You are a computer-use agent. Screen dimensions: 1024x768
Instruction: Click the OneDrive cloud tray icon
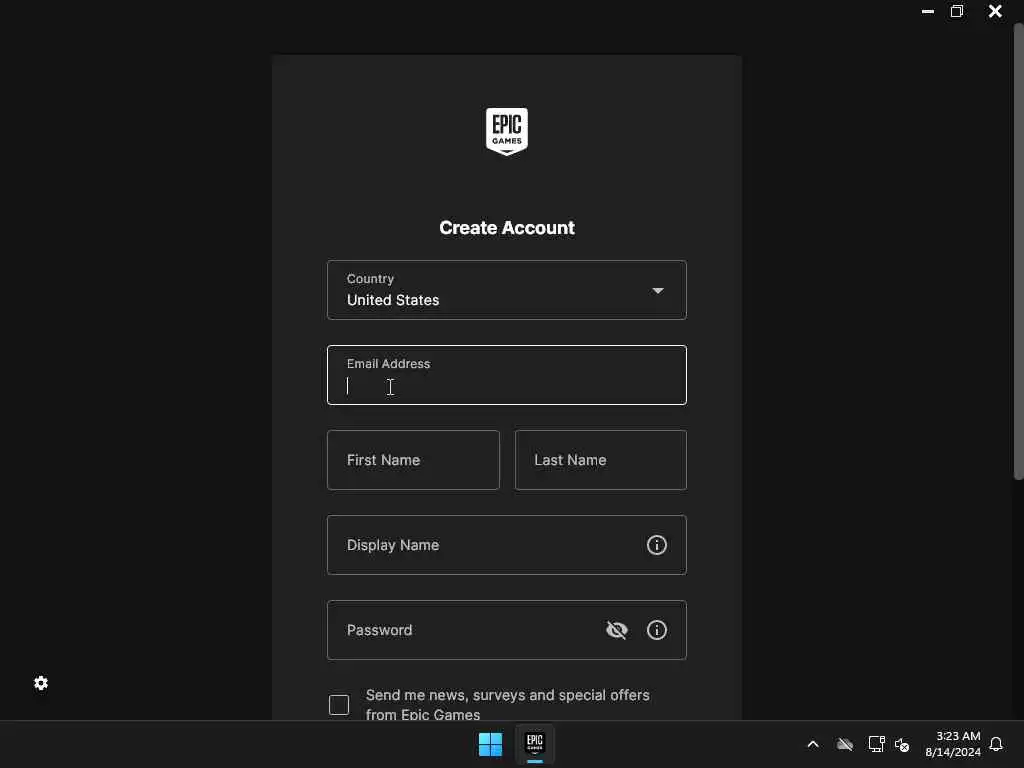[x=845, y=744]
